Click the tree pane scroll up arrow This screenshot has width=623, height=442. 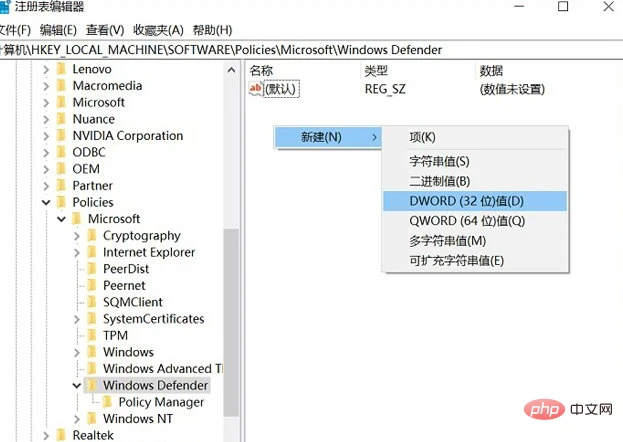(x=231, y=70)
